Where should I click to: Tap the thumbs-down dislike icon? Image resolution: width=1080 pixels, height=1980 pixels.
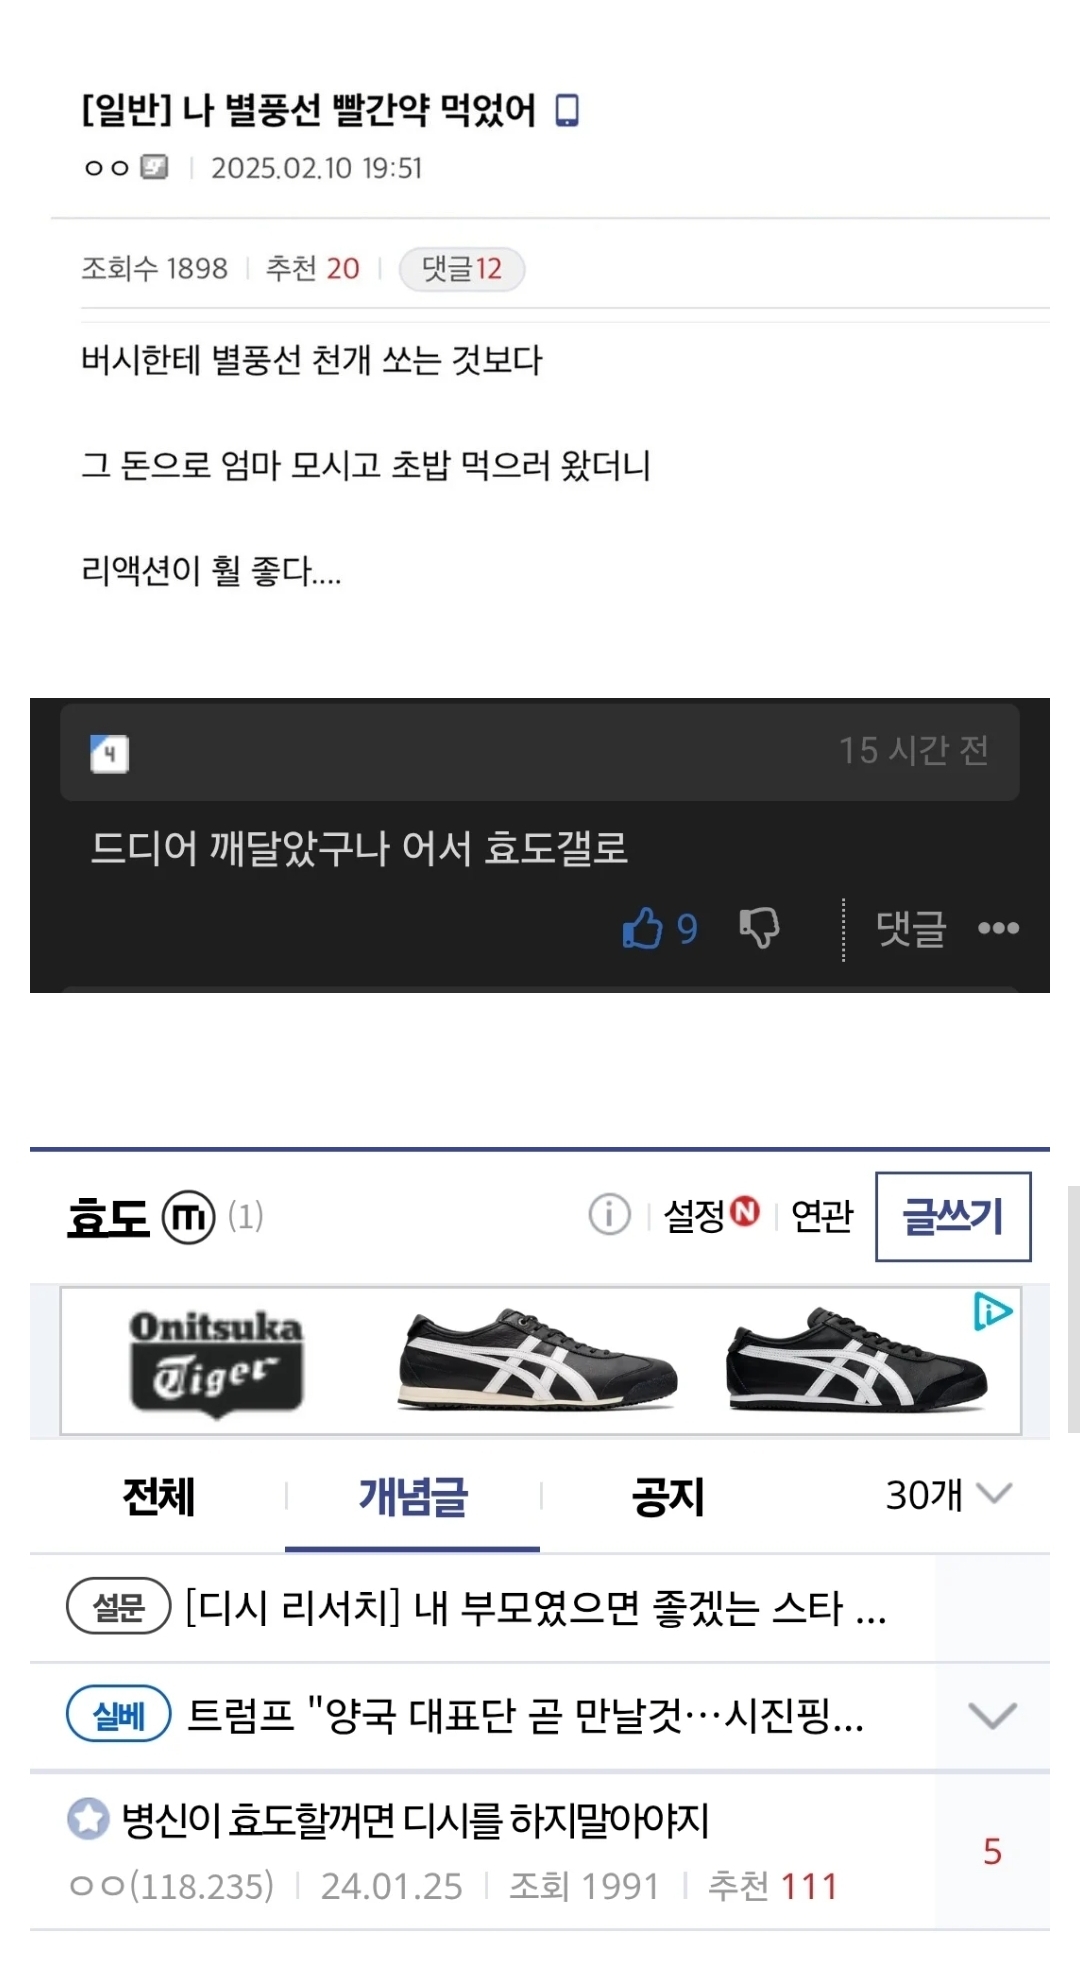pos(759,927)
